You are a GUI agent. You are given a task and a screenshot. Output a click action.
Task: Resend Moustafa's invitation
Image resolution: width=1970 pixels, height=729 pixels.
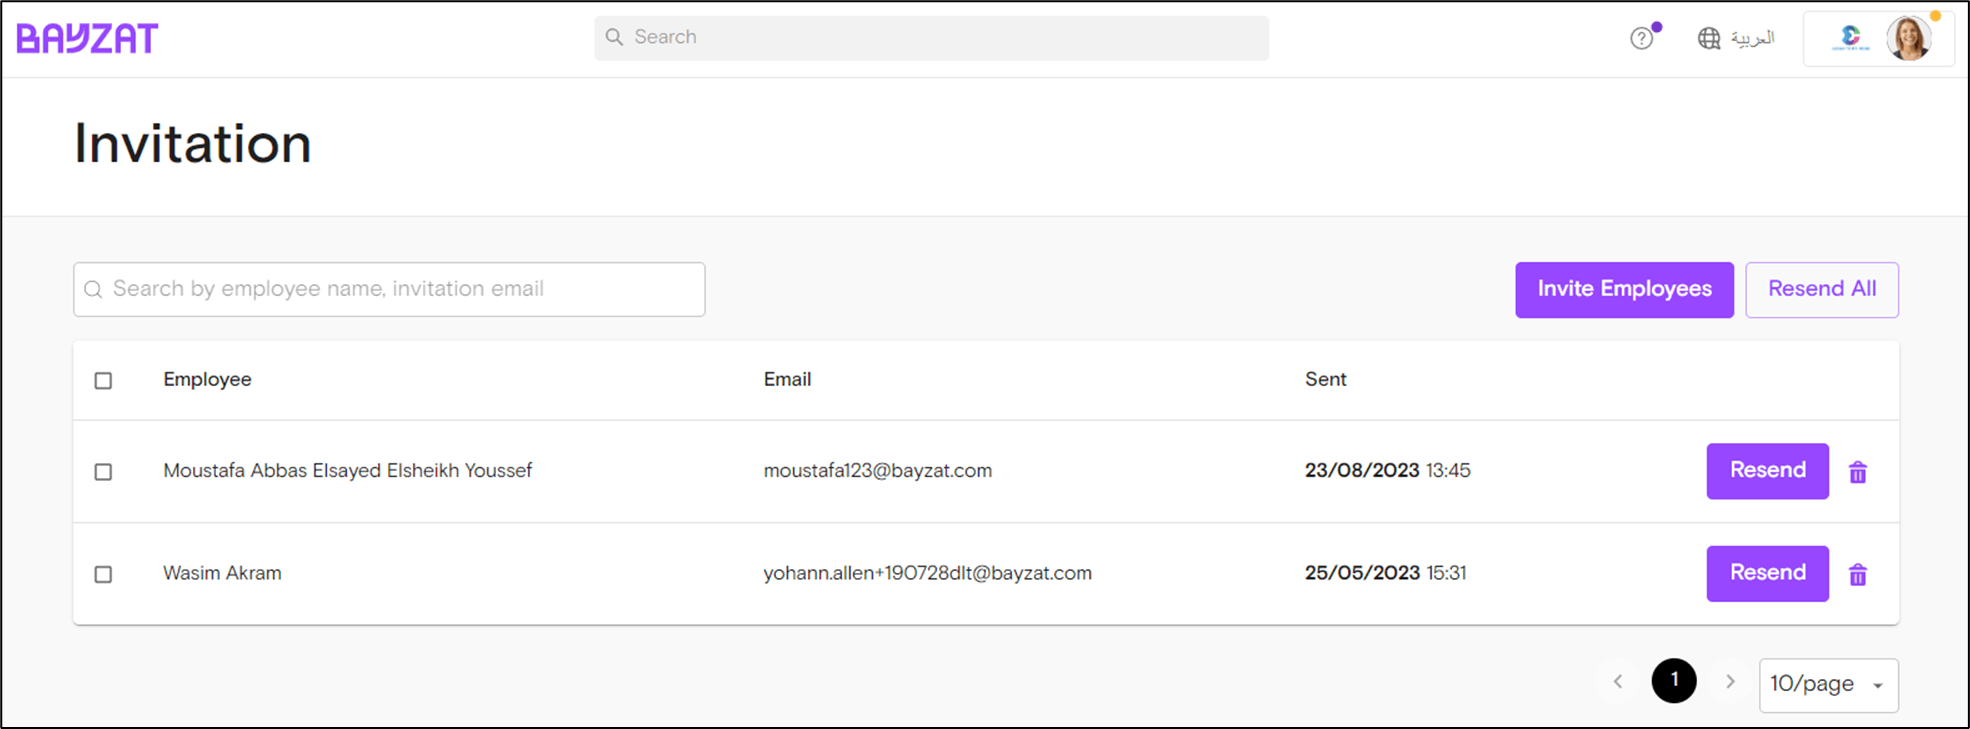point(1766,471)
